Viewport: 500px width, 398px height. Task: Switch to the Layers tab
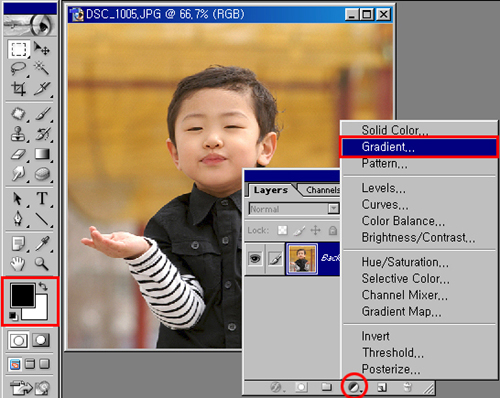pos(271,190)
